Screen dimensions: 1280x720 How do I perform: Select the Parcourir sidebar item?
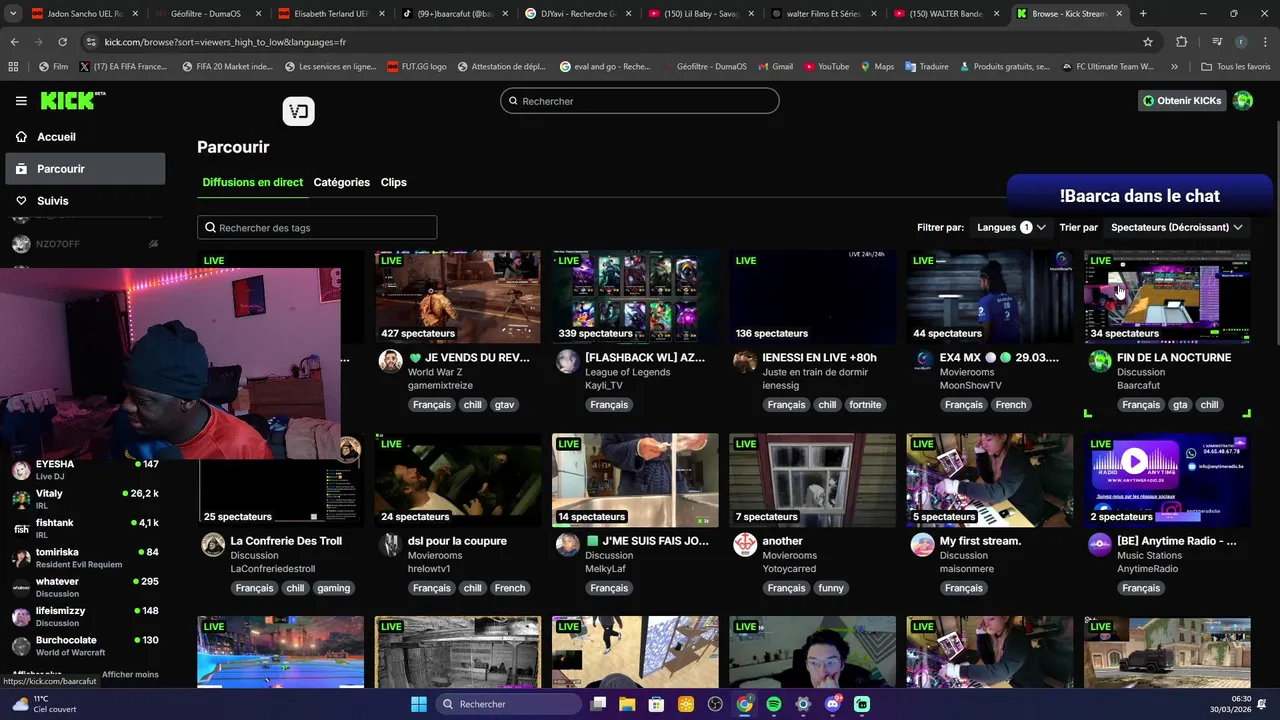pos(85,169)
